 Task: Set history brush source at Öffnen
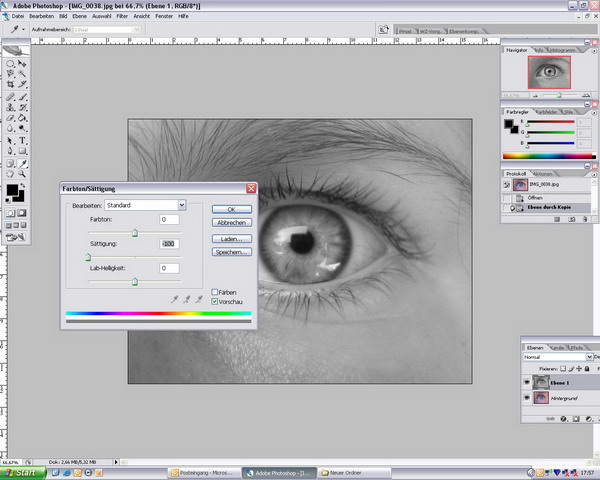point(507,198)
